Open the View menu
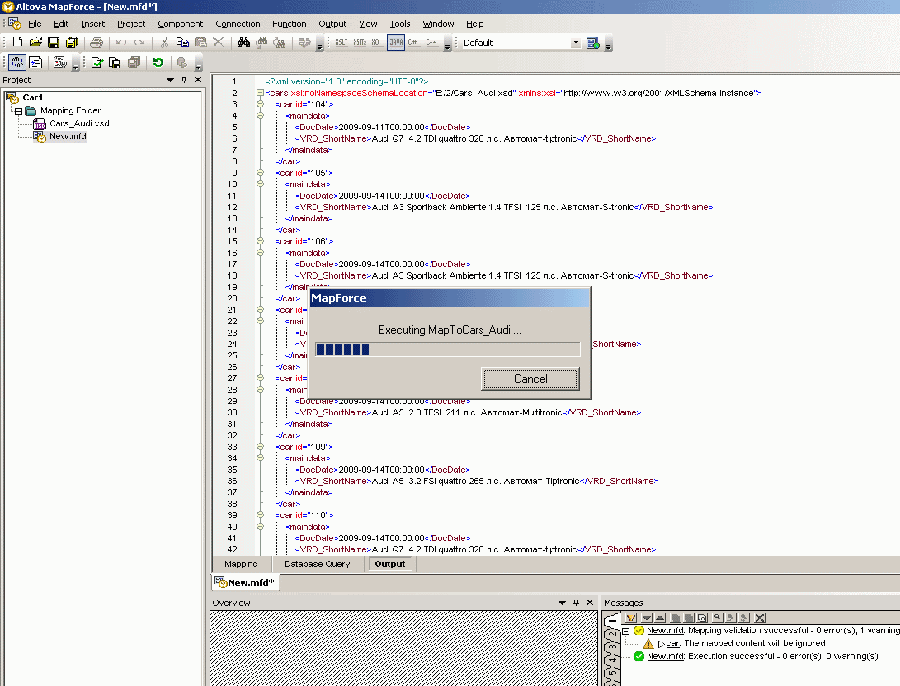900x686 pixels. pos(368,24)
